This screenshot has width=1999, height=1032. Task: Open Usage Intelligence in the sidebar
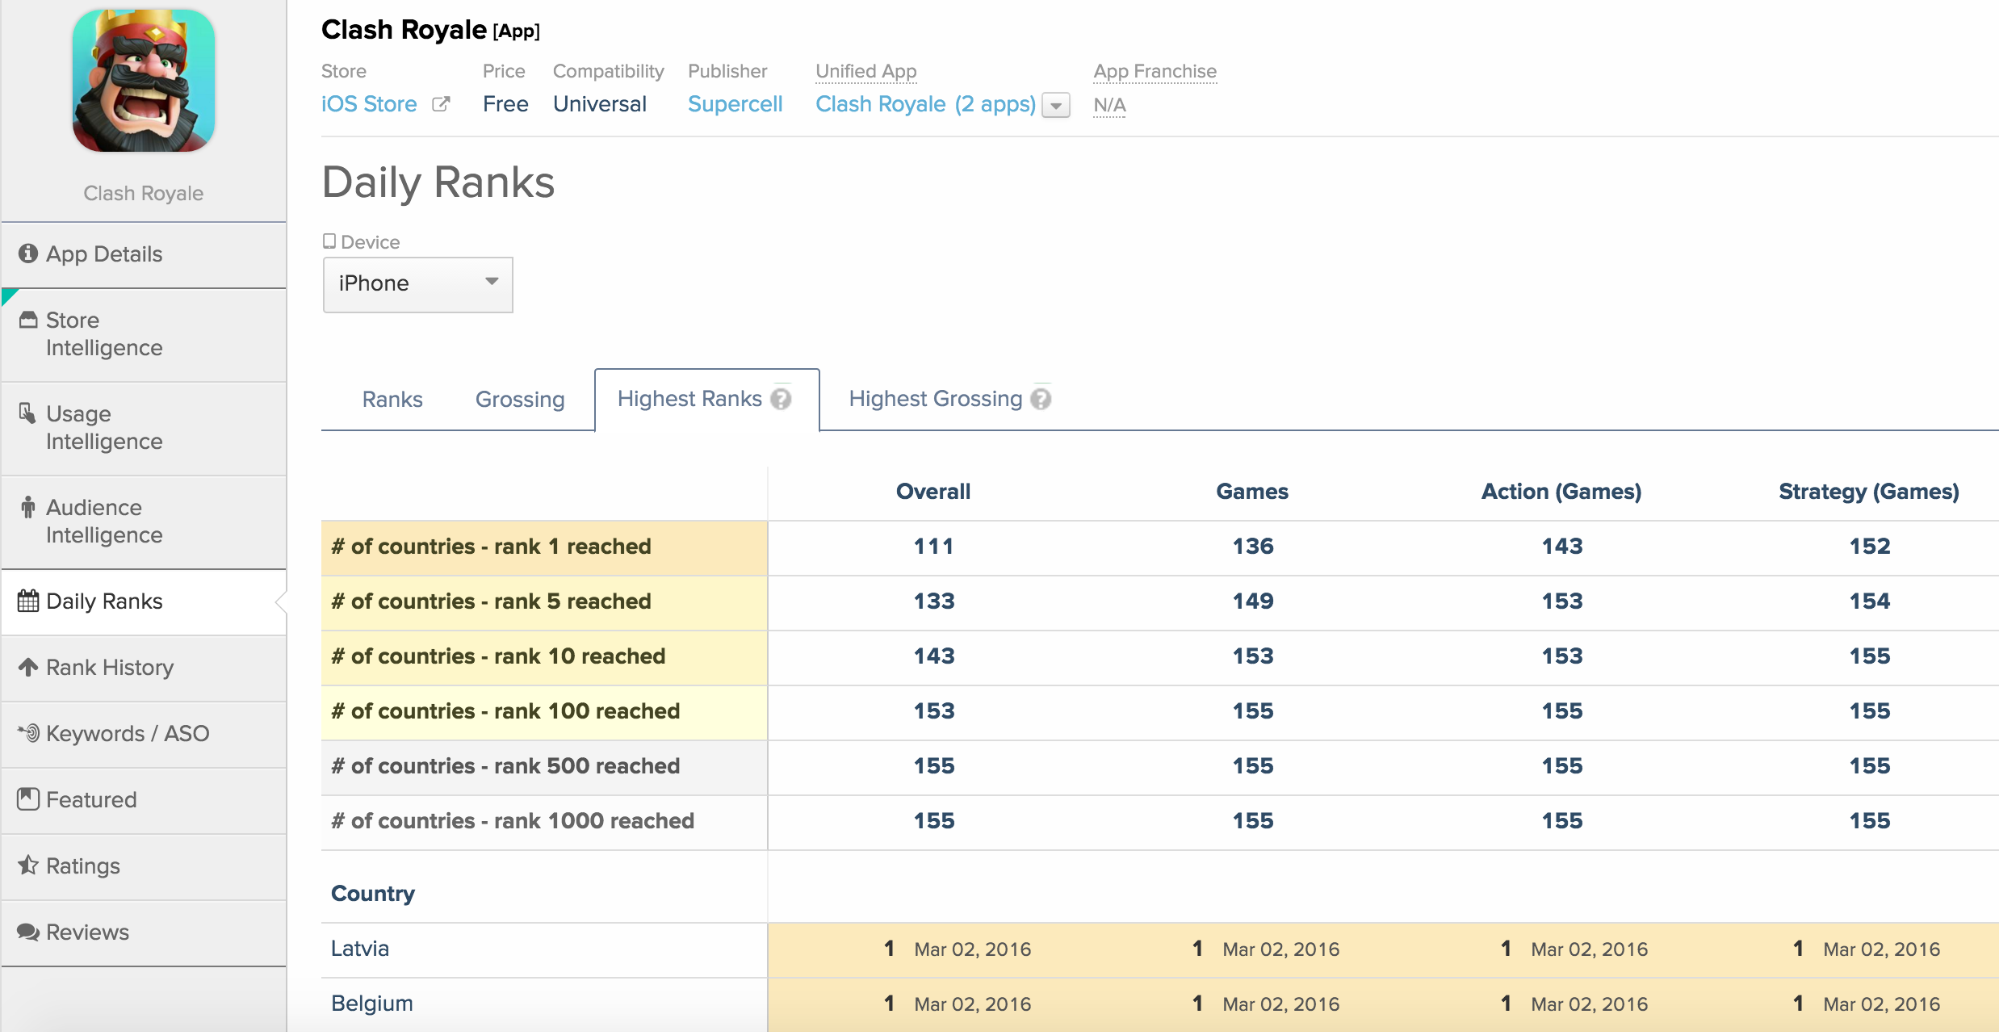click(144, 428)
